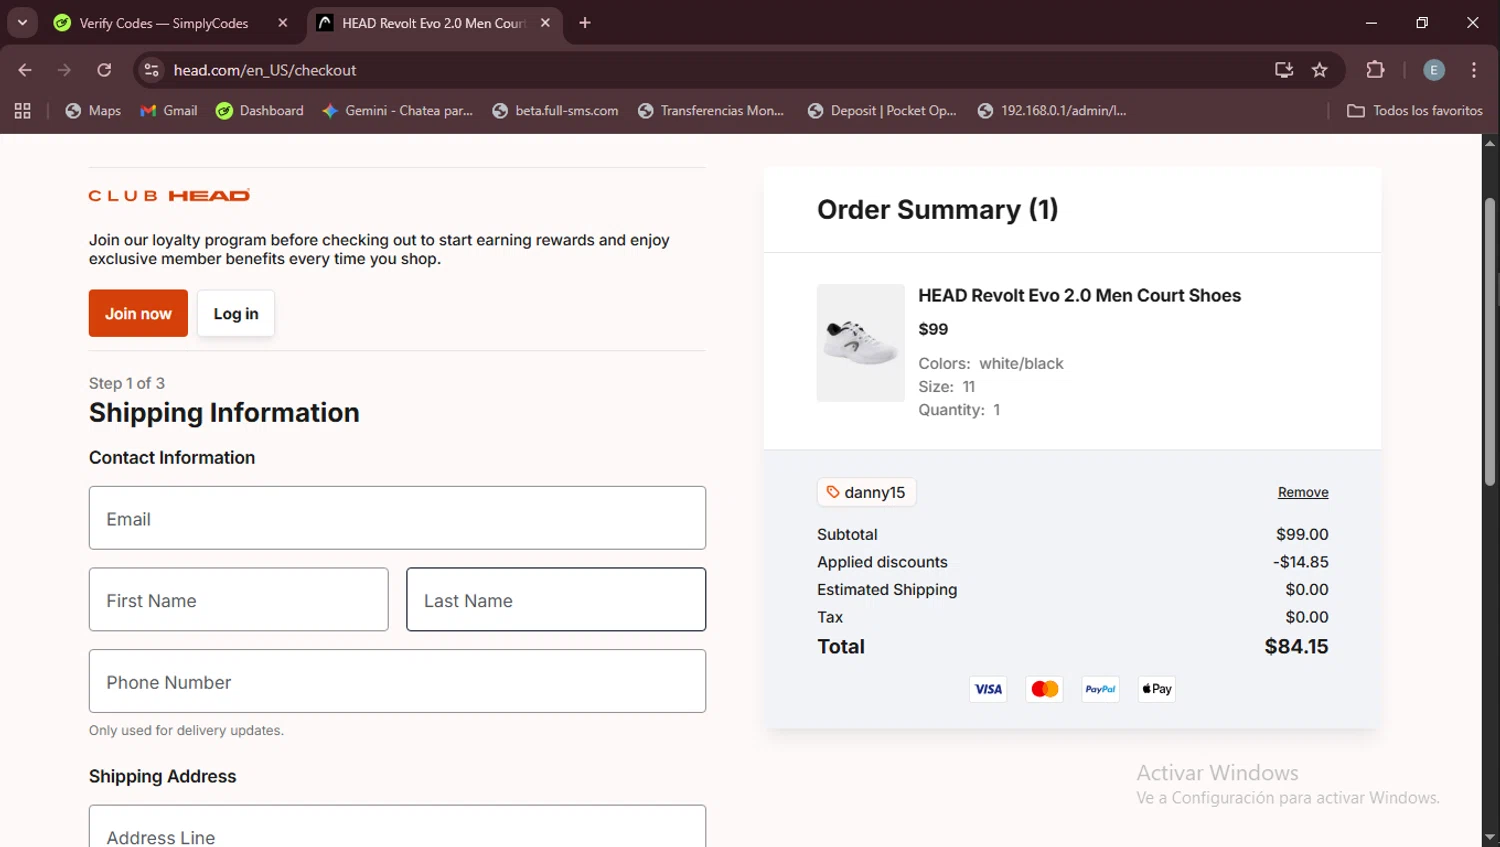Bookmark this page with the star icon
Image resolution: width=1500 pixels, height=847 pixels.
point(1320,70)
